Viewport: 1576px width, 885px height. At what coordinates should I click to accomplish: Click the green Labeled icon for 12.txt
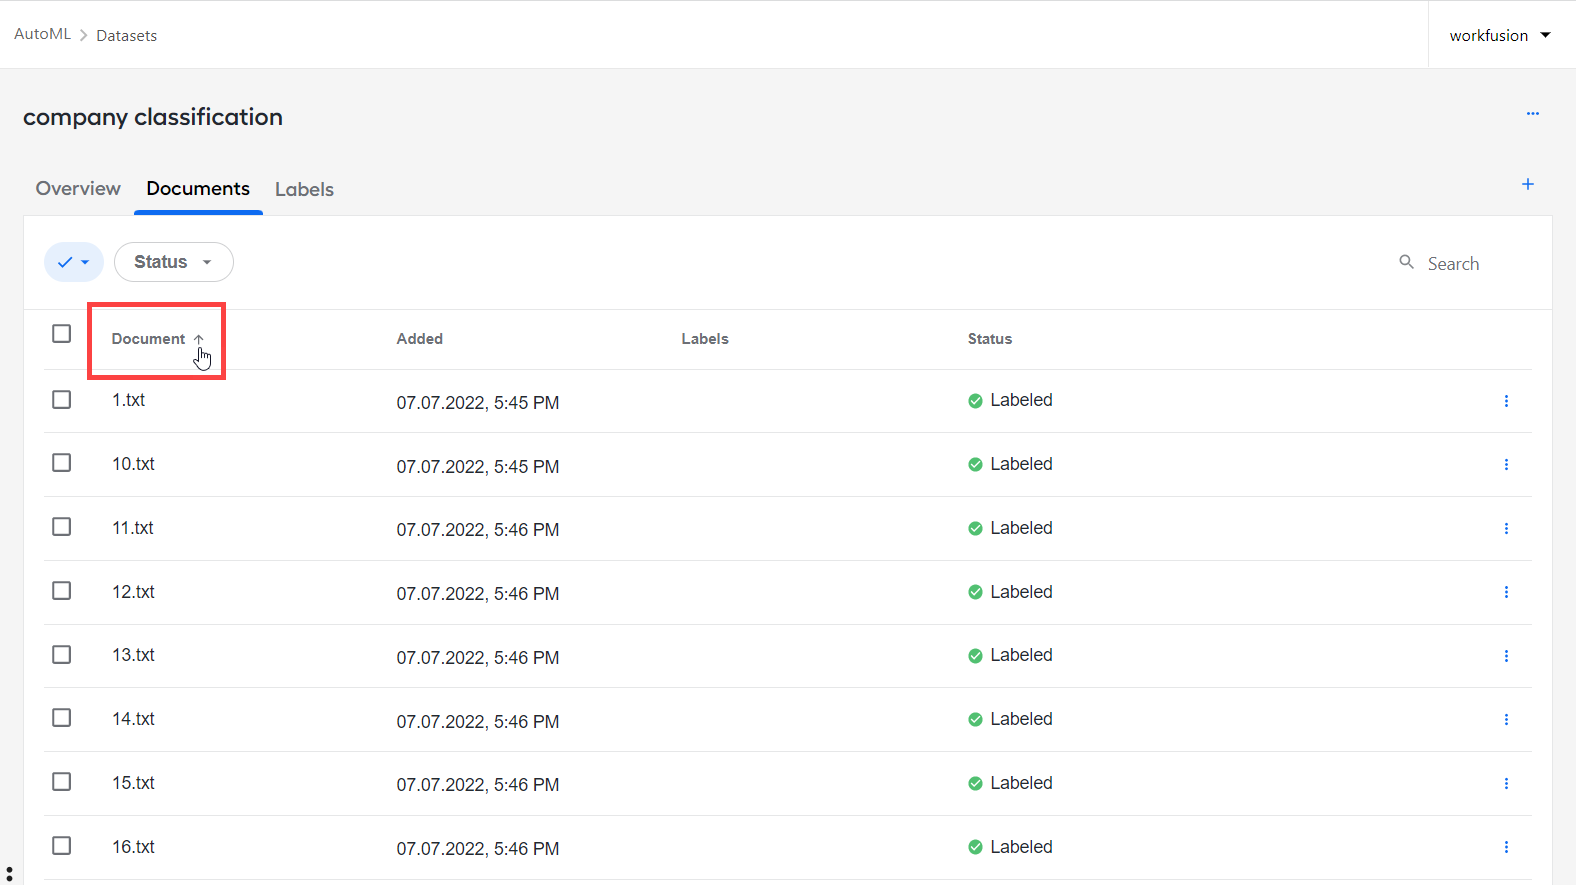point(975,592)
